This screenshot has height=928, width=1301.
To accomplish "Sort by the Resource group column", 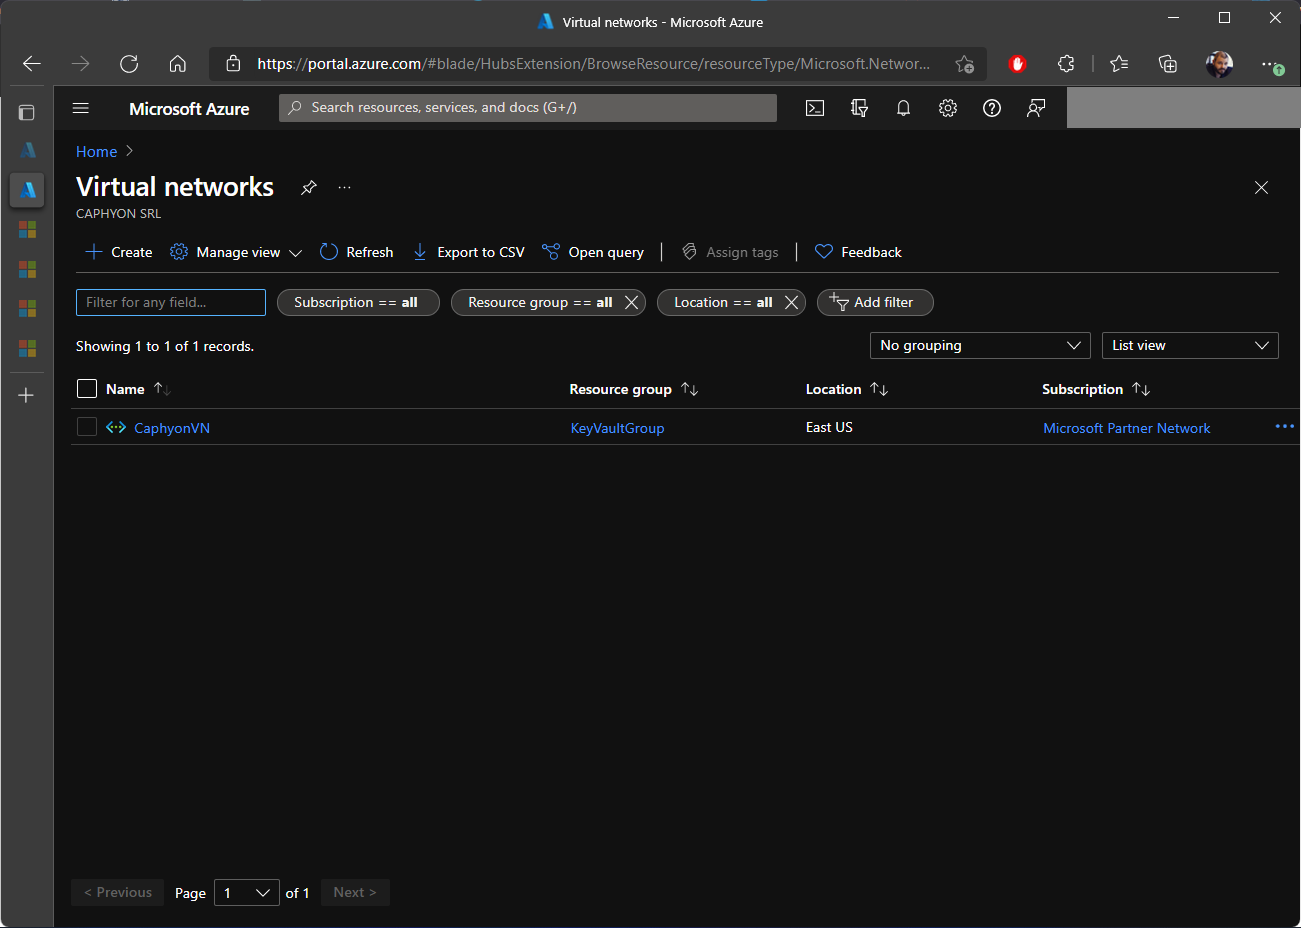I will click(633, 389).
